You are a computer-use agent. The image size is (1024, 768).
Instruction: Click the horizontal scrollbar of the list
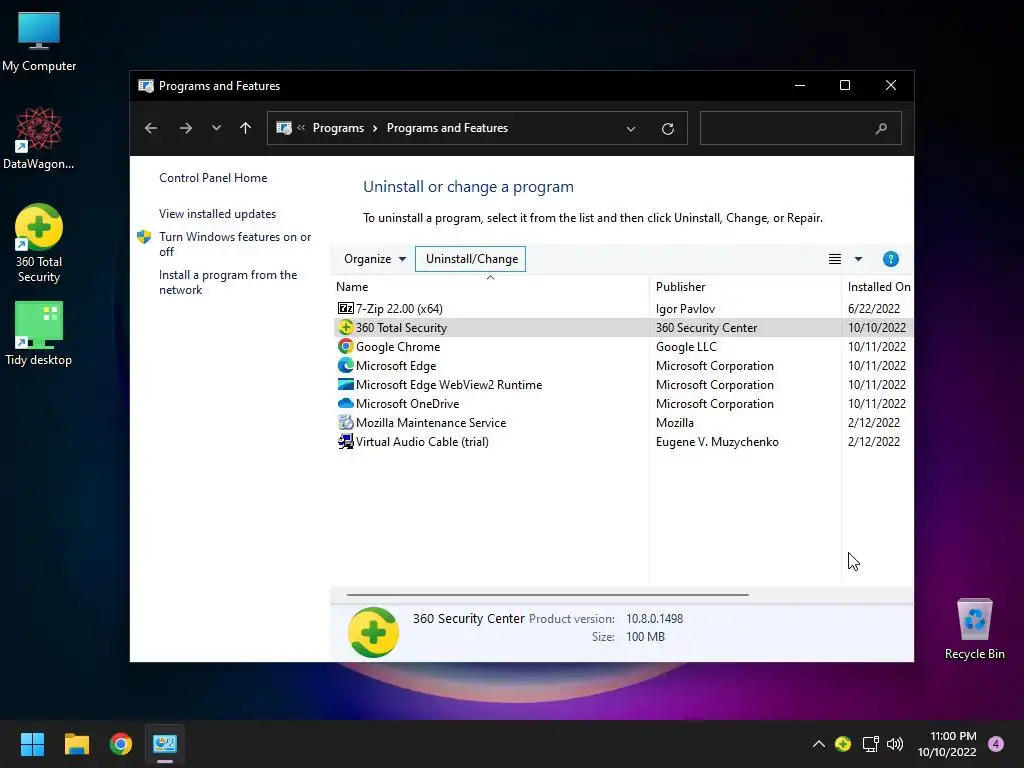[x=547, y=595]
